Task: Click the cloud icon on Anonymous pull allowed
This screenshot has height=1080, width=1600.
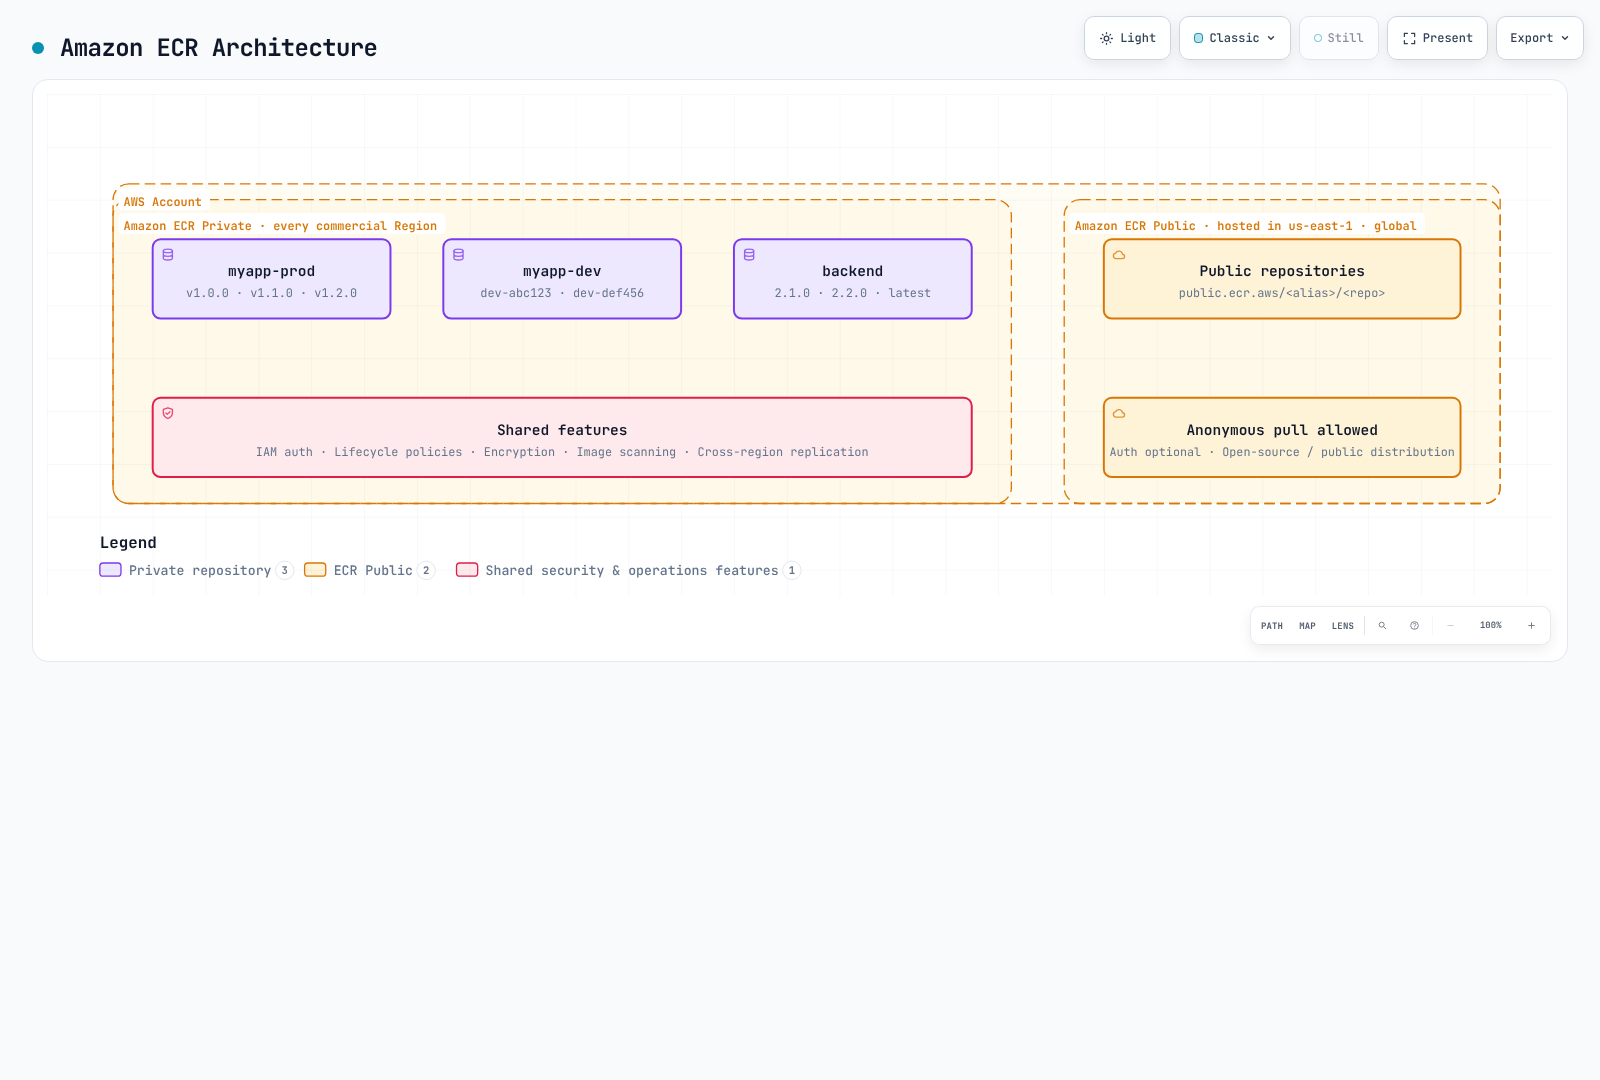Action: click(1119, 413)
